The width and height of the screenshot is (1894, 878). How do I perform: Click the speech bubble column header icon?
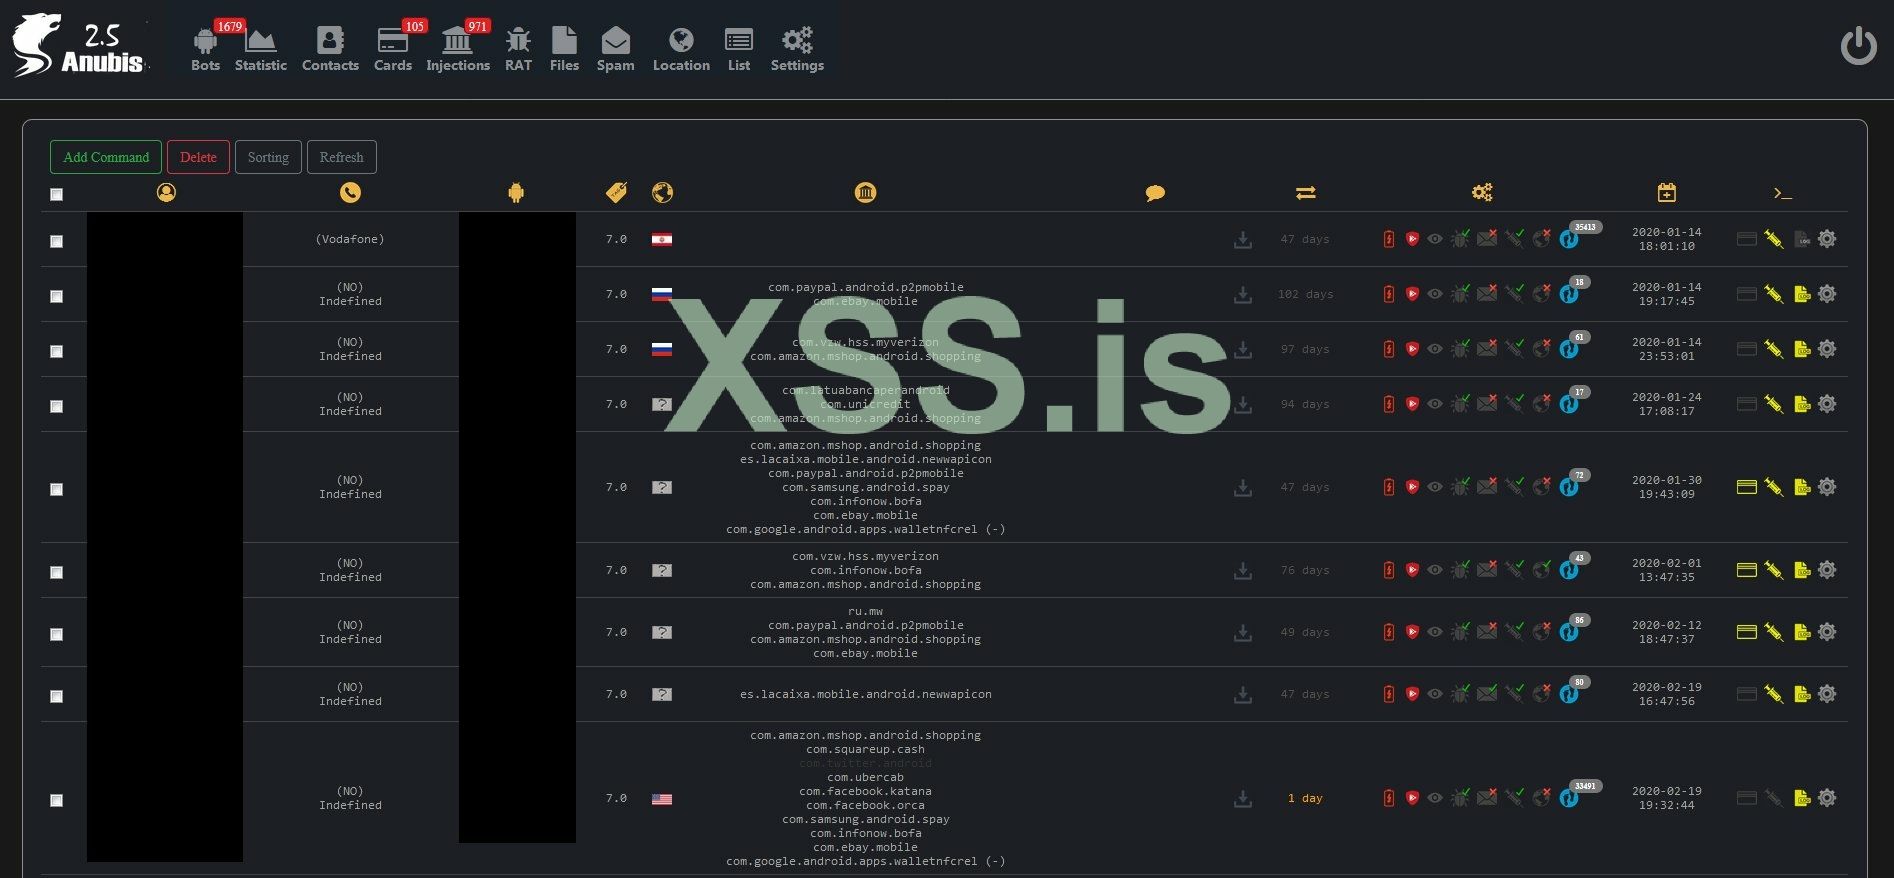[x=1155, y=193]
